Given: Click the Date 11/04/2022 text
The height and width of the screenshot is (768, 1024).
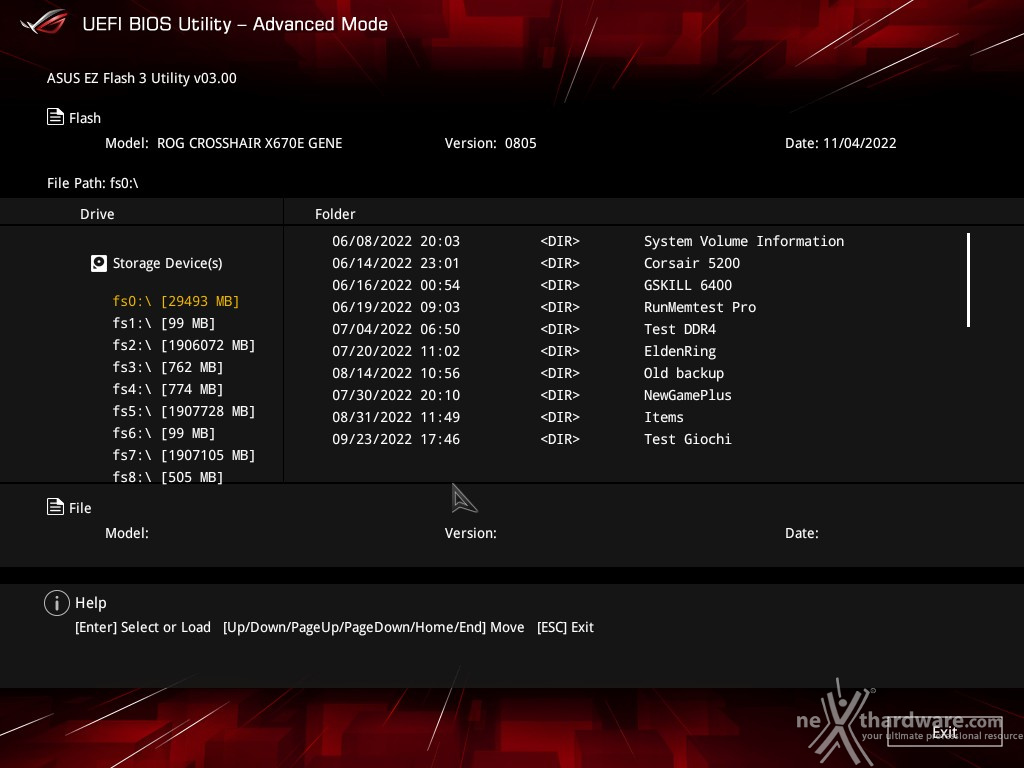Looking at the screenshot, I should (x=840, y=143).
